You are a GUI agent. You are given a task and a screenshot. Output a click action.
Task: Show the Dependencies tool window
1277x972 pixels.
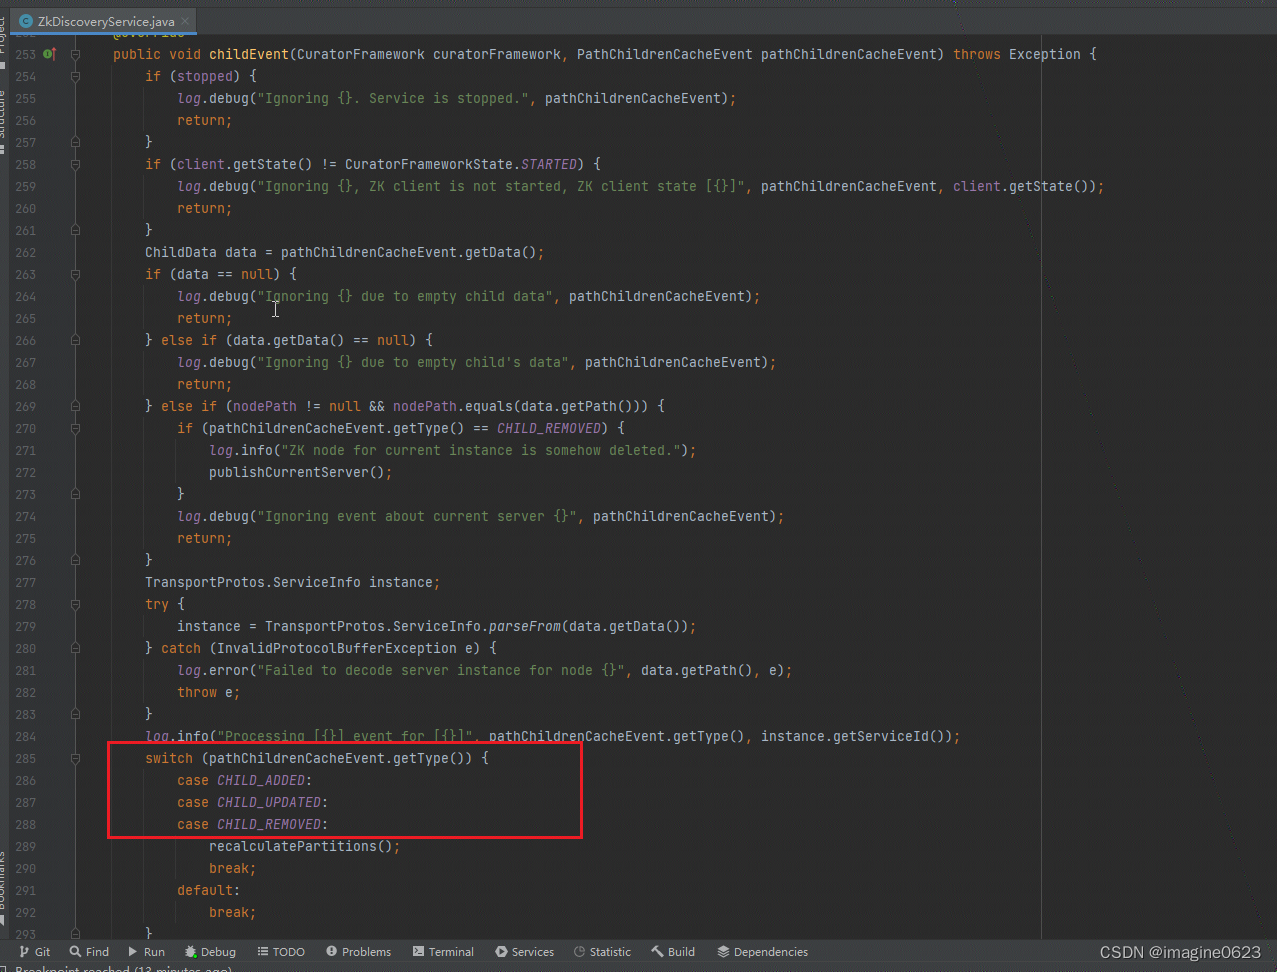[763, 952]
